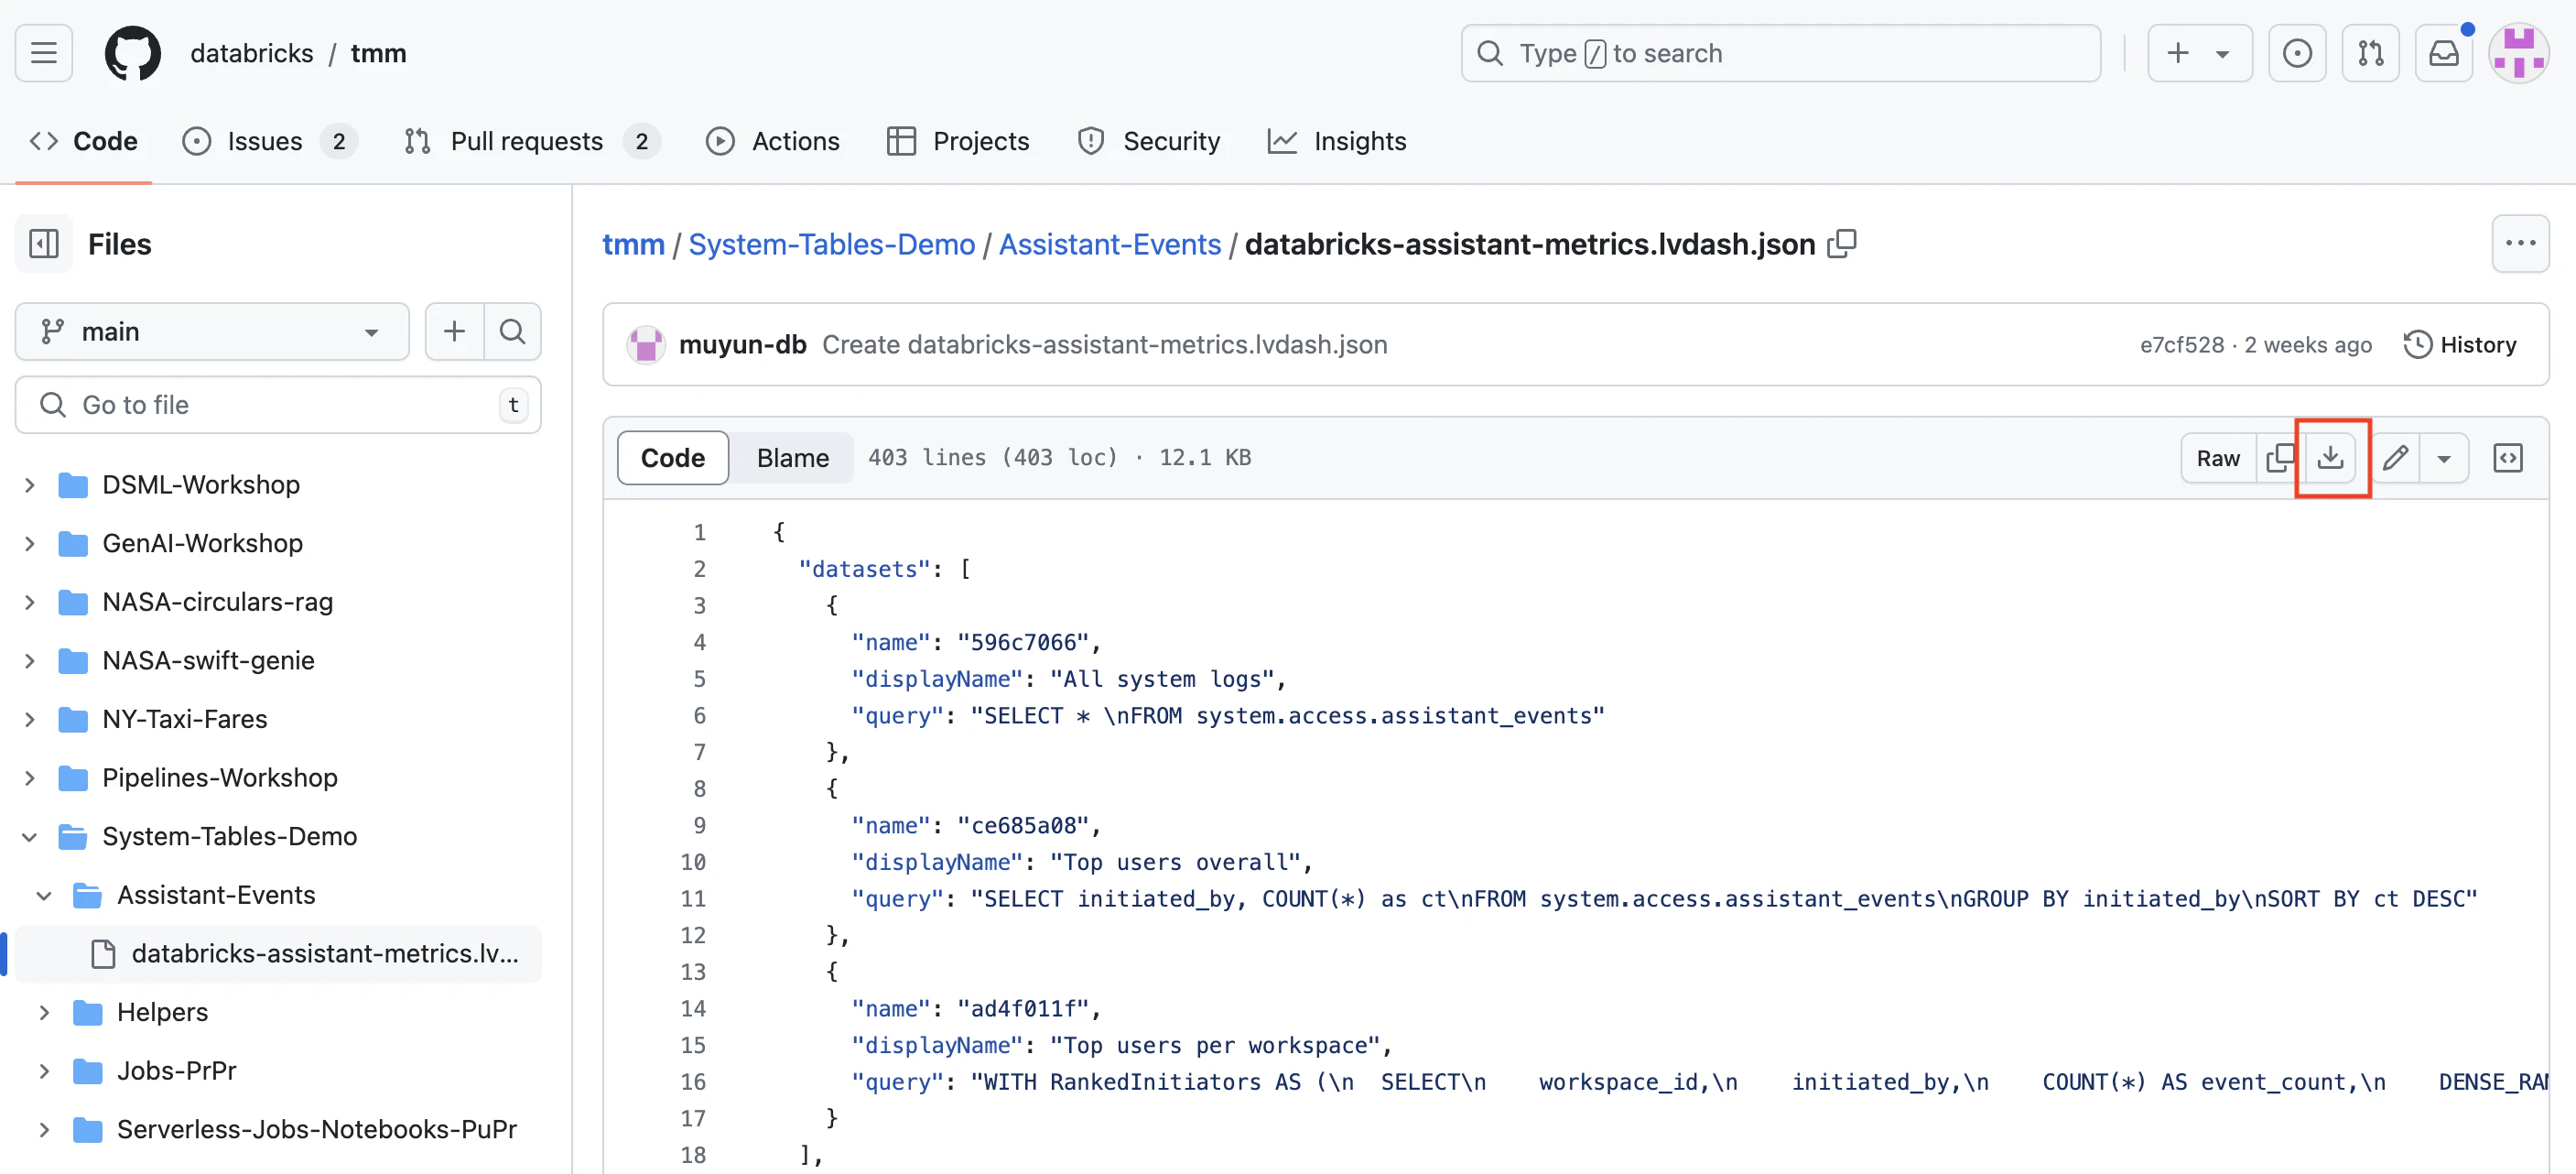2576x1174 pixels.
Task: Expand the DSML-Workshop folder
Action: 30,485
